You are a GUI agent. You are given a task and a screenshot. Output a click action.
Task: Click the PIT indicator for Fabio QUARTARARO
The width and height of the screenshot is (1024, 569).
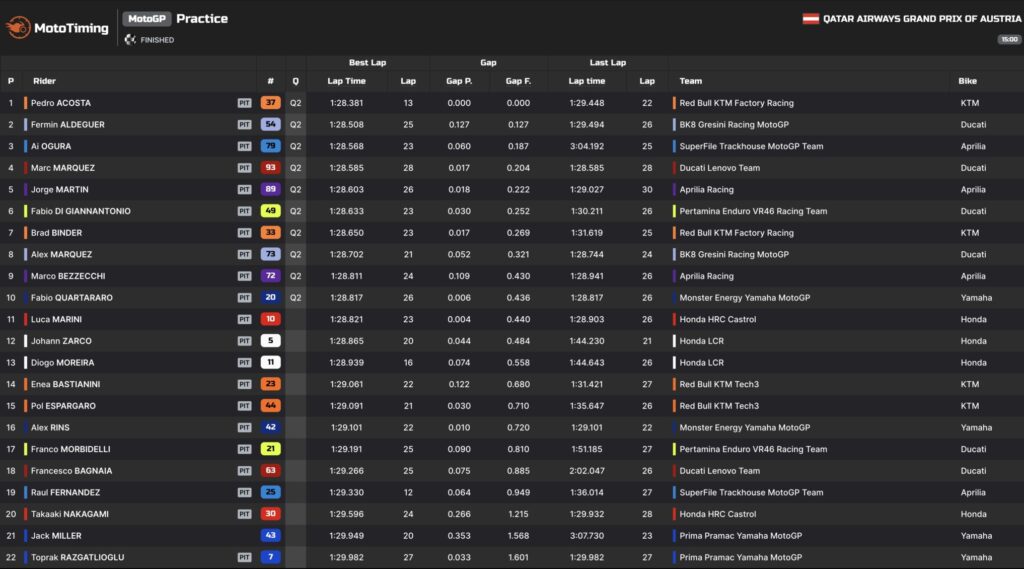tap(244, 298)
